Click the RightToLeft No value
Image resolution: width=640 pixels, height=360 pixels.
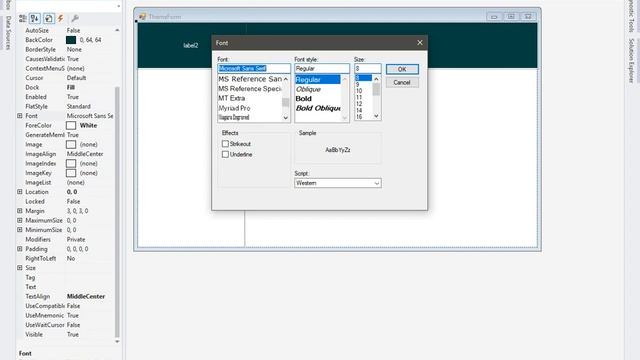click(x=71, y=258)
